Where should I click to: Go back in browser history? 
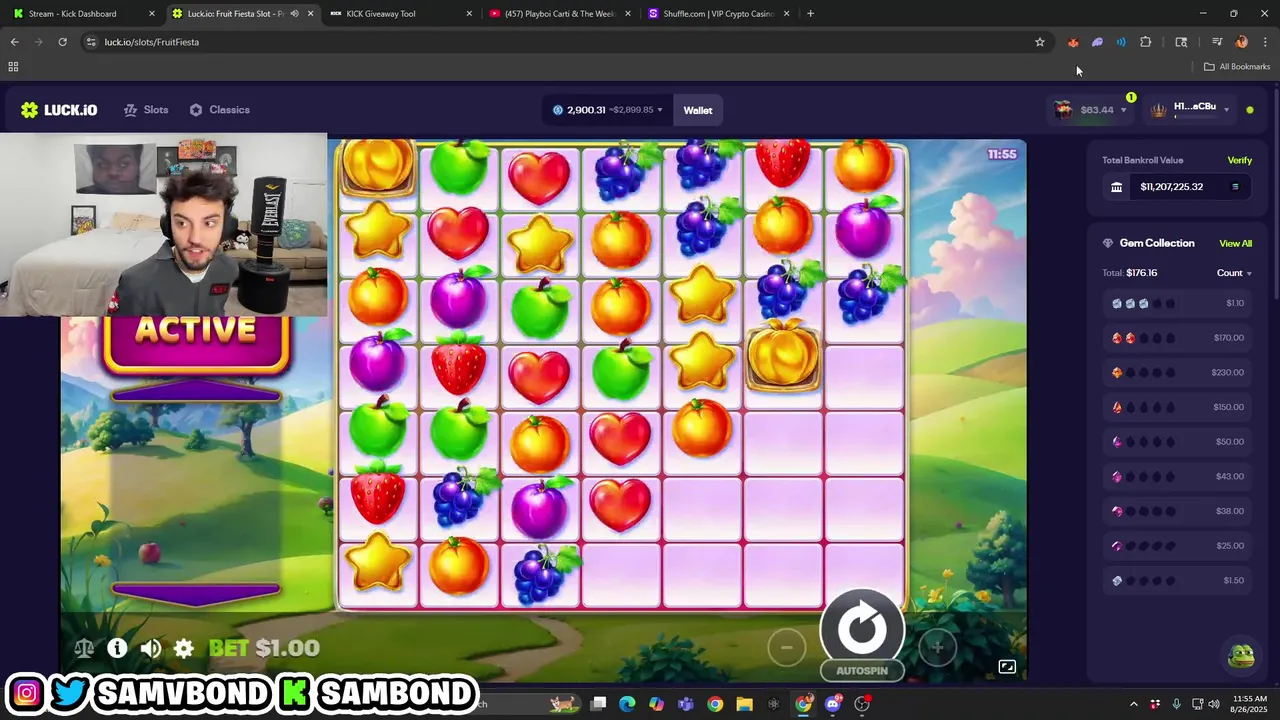pos(14,42)
